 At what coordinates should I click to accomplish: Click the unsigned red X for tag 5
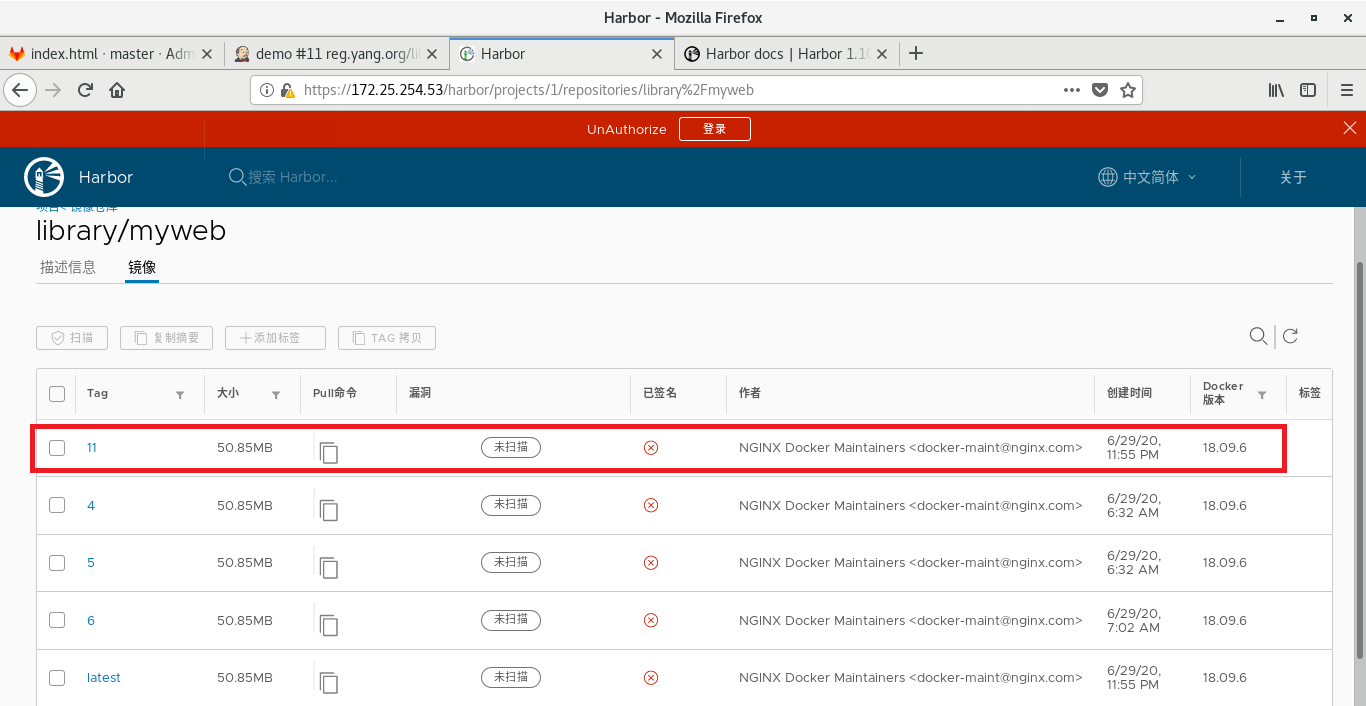pyautogui.click(x=651, y=563)
